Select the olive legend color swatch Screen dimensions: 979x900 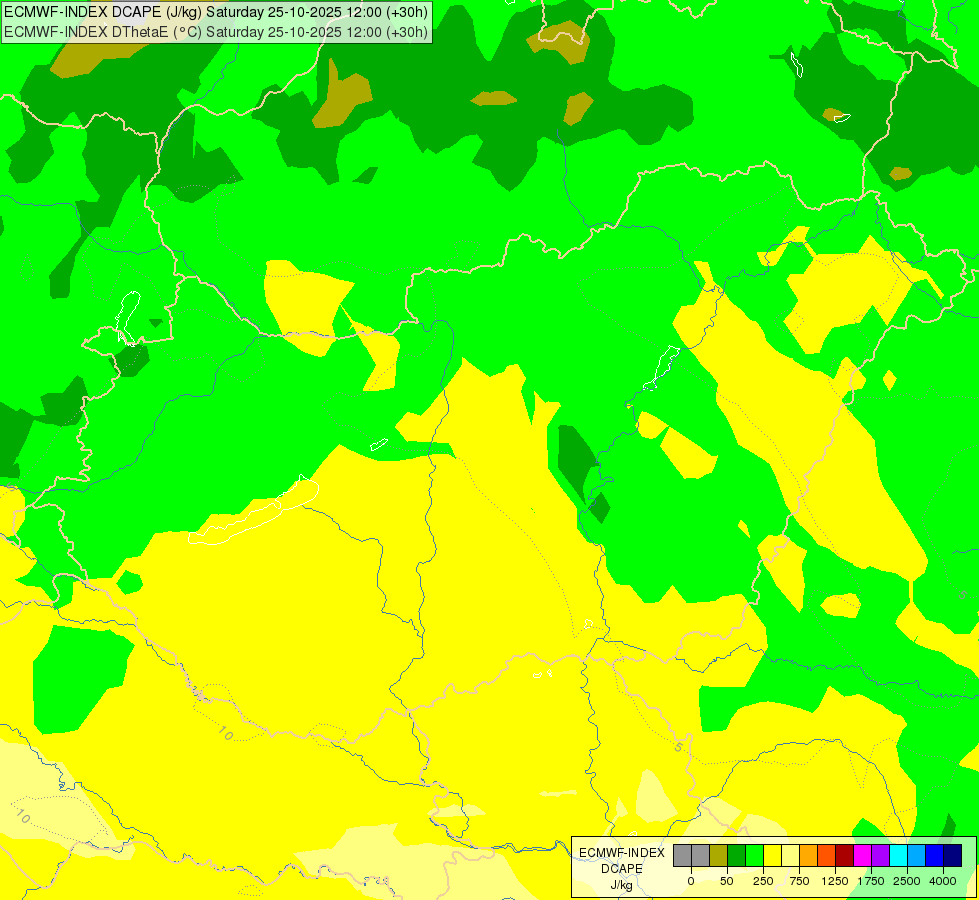coord(718,856)
